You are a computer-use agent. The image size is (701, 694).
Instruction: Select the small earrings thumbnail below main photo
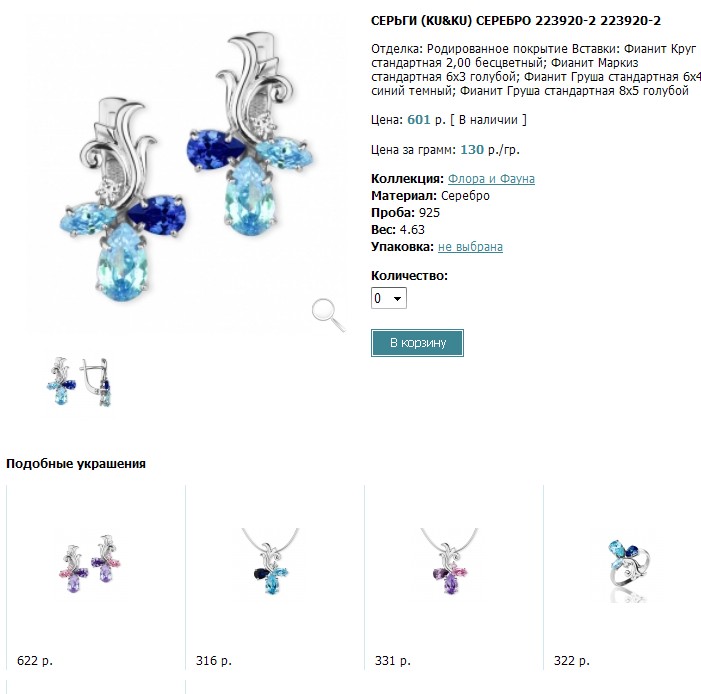point(80,381)
